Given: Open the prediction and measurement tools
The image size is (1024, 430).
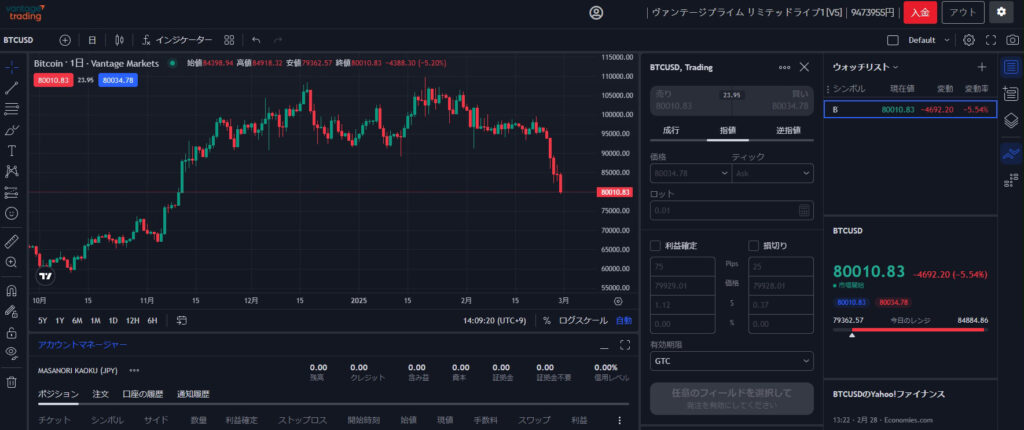Looking at the screenshot, I should (11, 193).
